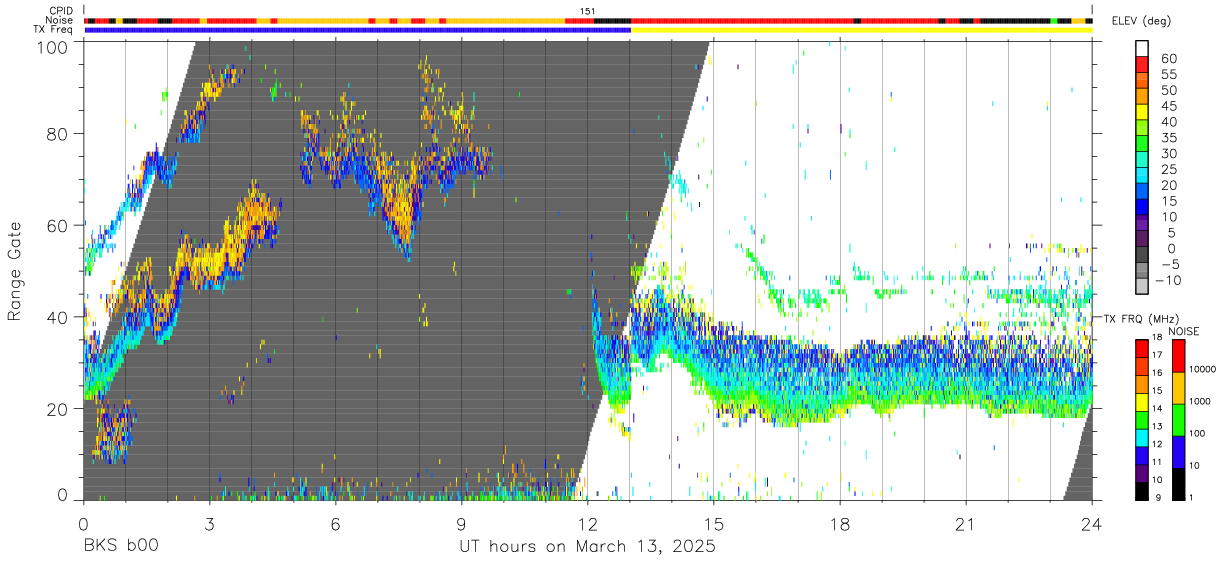Click the 'Range Gate' y-axis title
The width and height of the screenshot is (1228, 567).
(x=15, y=271)
